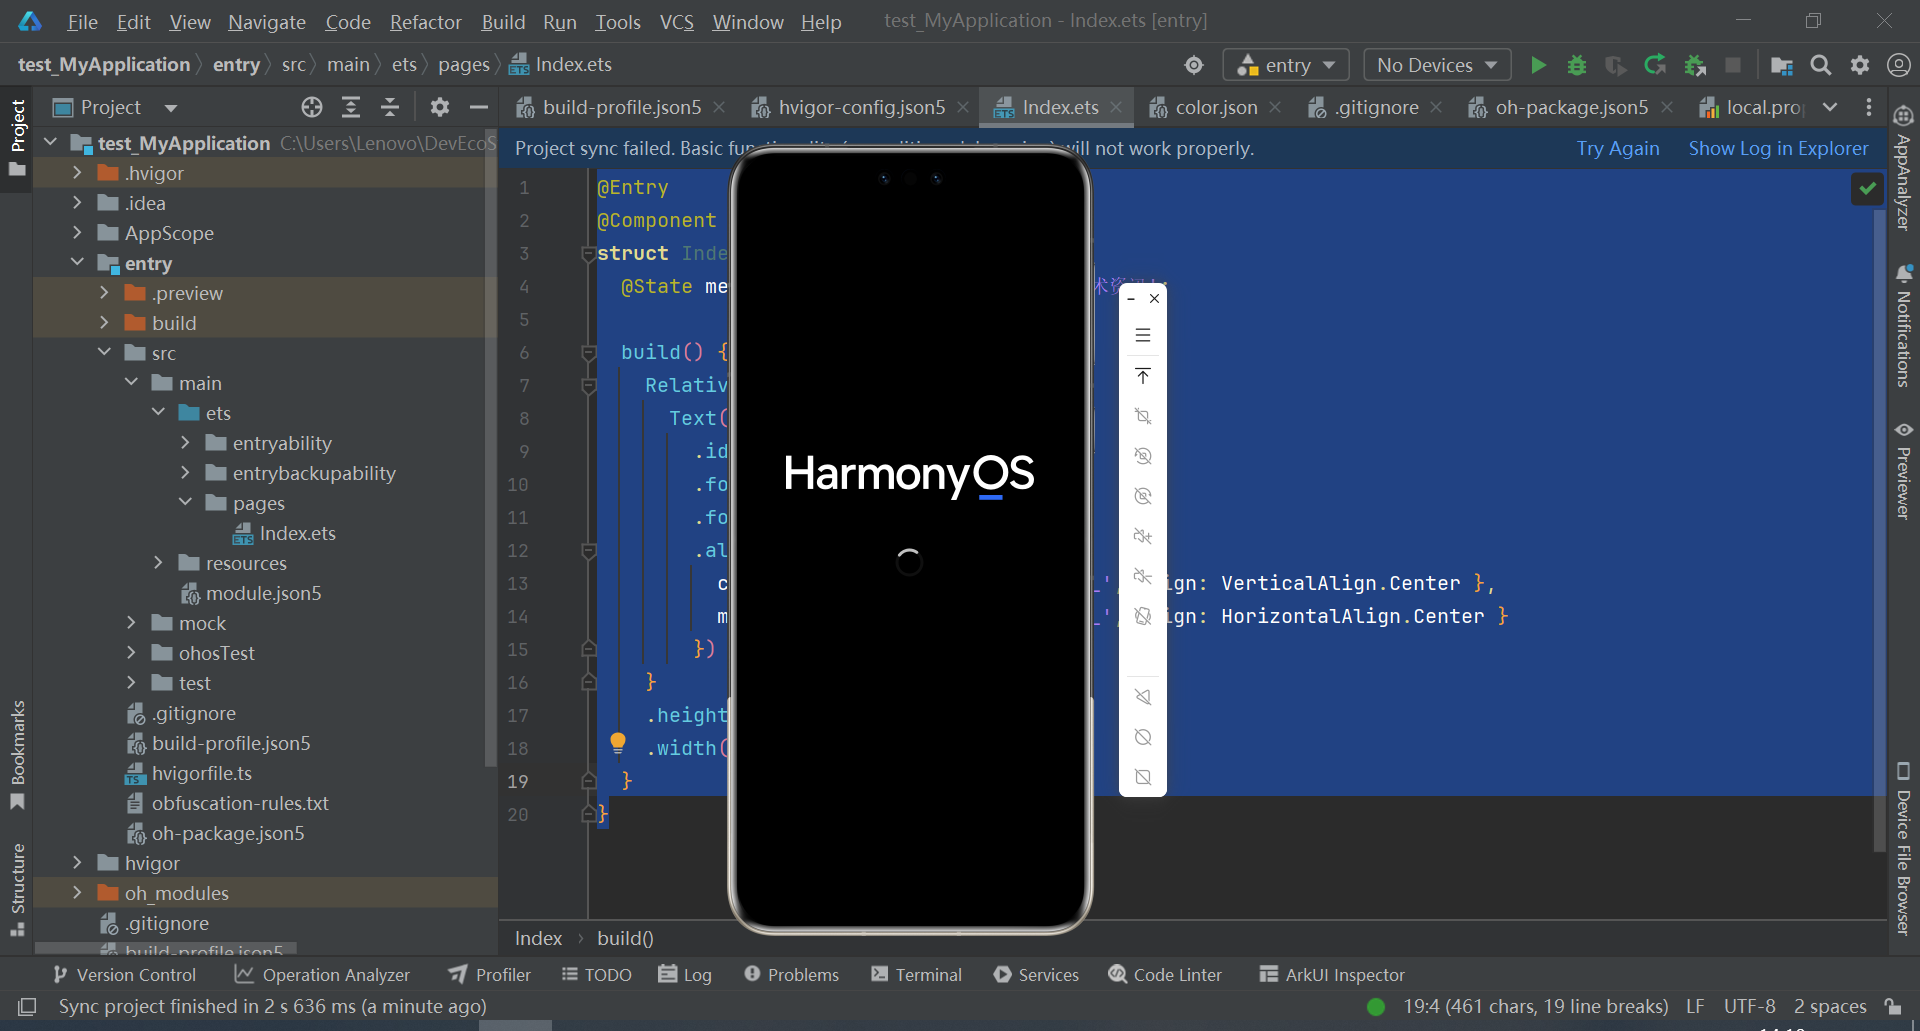Viewport: 1920px width, 1031px height.
Task: Click emulator back triangle icon
Action: tap(1143, 697)
